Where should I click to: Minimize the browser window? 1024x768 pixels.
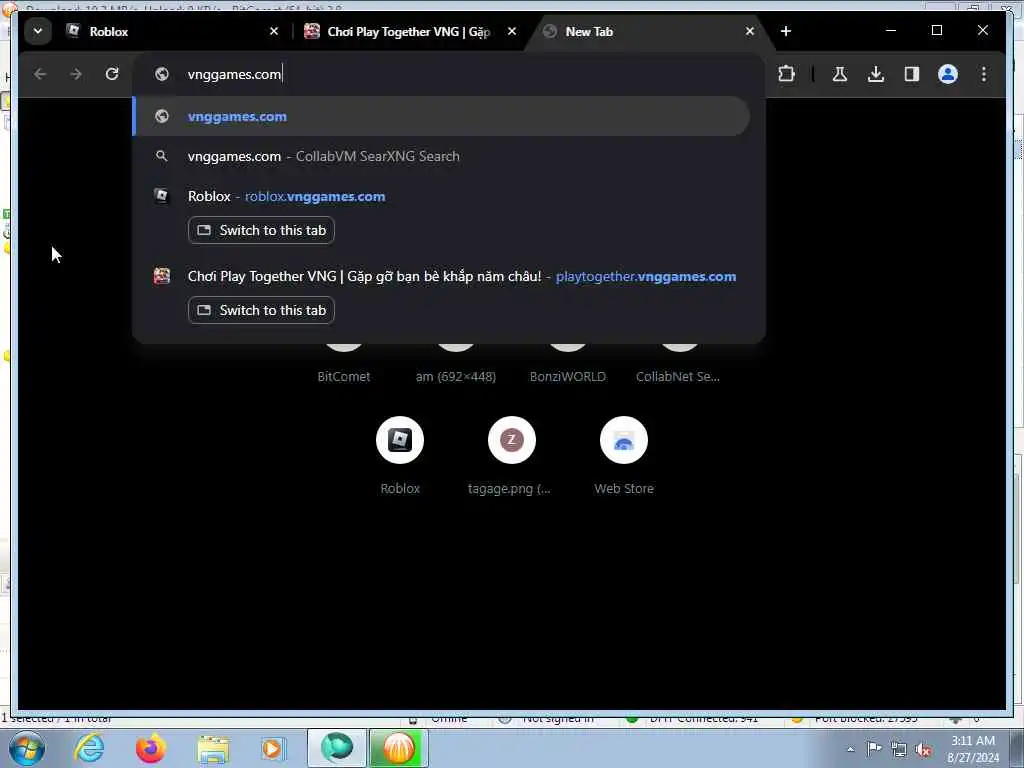click(891, 30)
